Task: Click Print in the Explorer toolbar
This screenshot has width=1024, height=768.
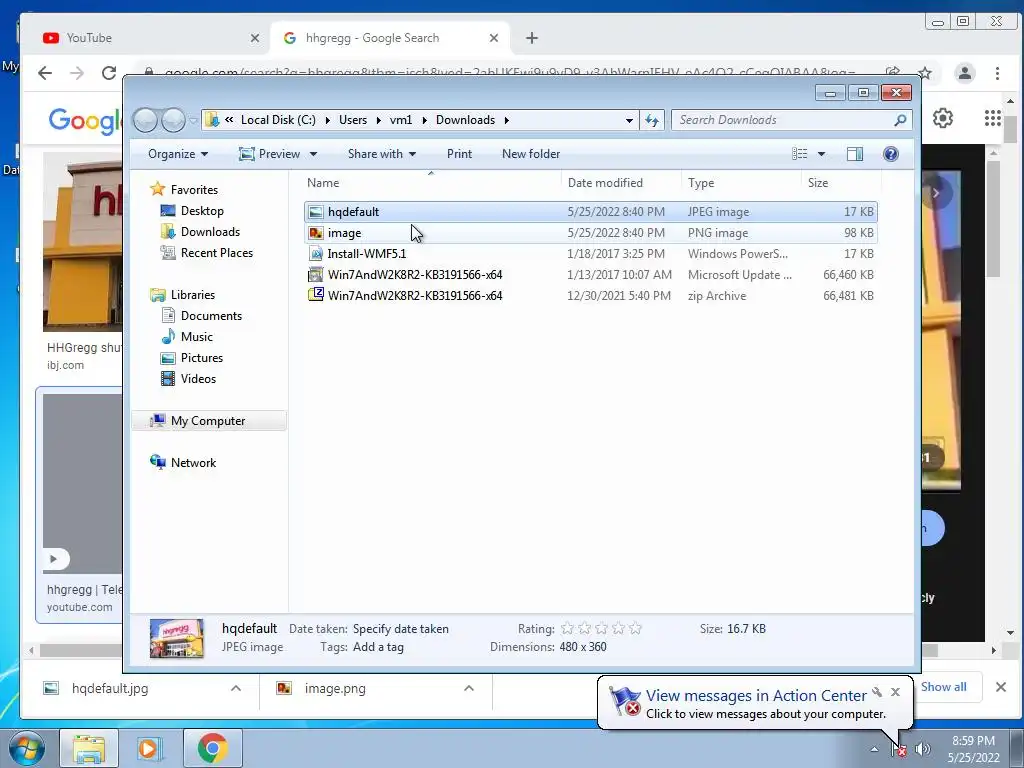Action: point(459,154)
